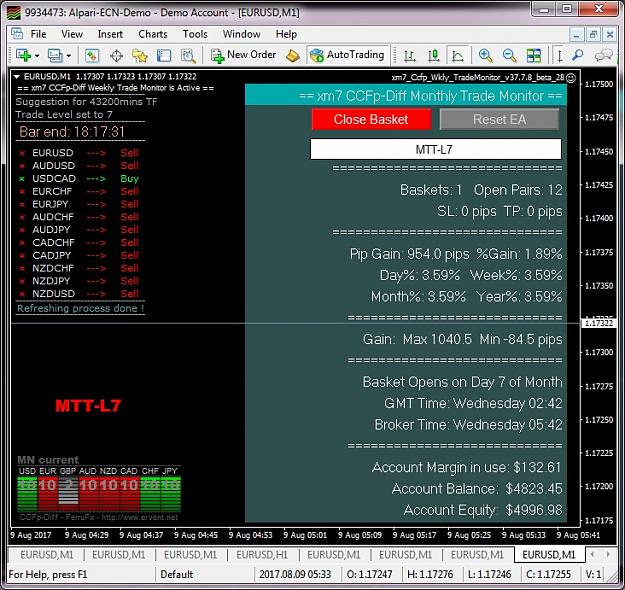
Task: Expand the Profiles dropdown arrow
Action: (69, 56)
